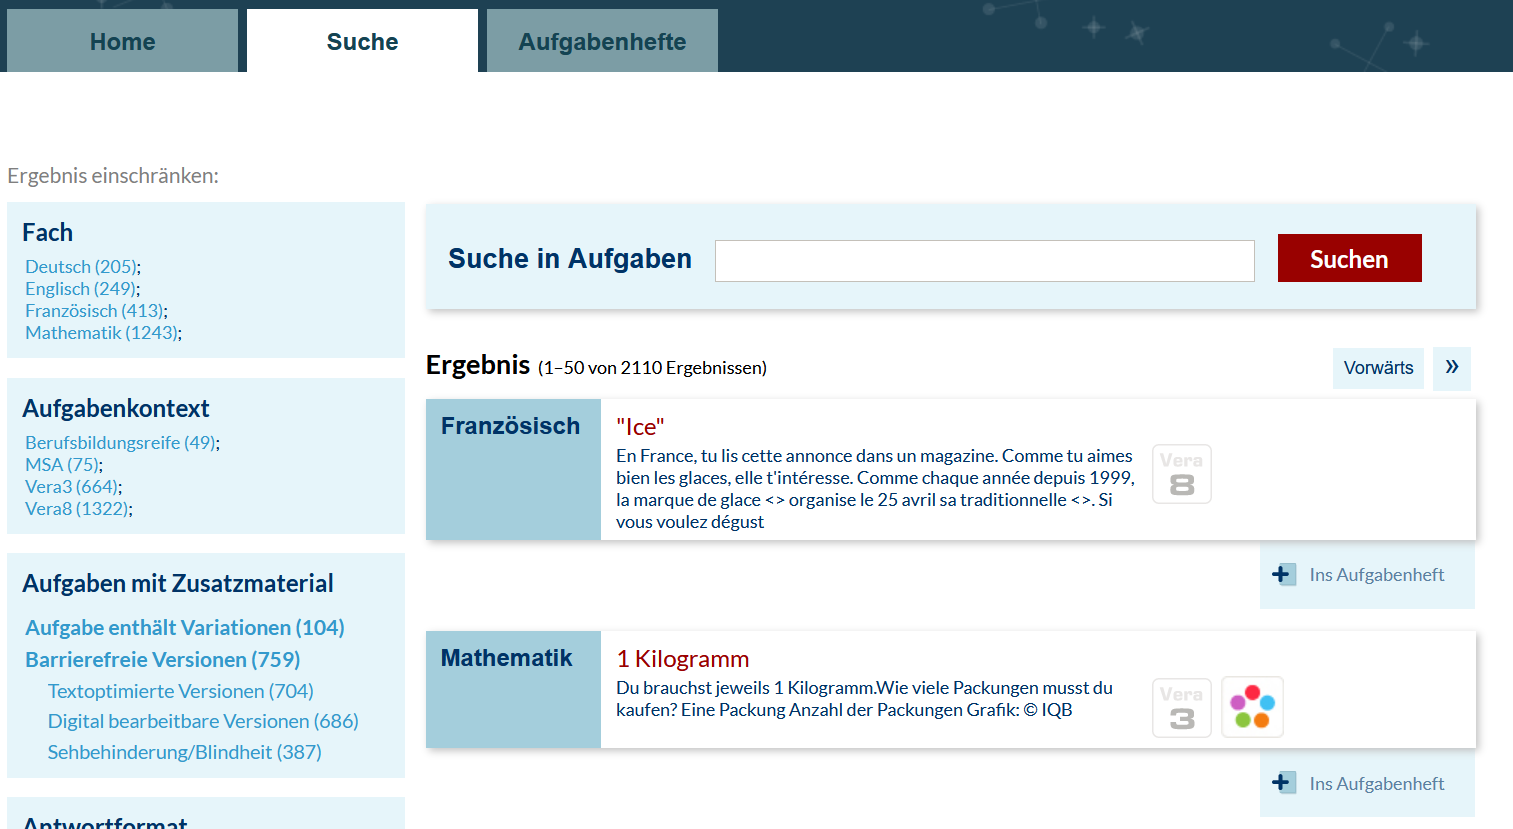Jump to last page with double-chevron button
This screenshot has height=829, width=1513.
tap(1452, 368)
